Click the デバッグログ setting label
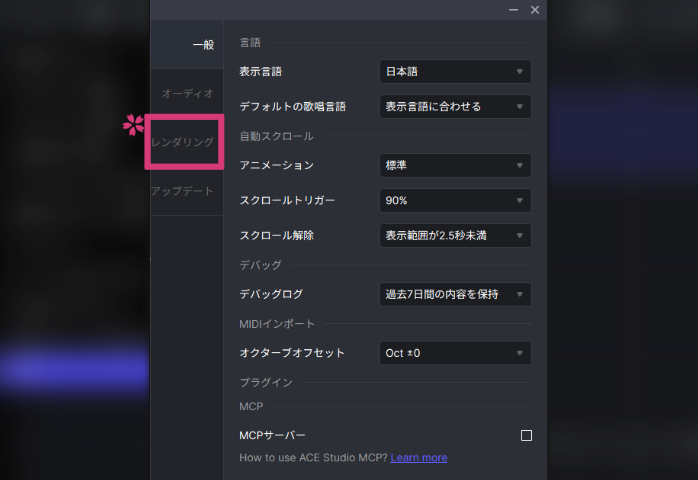Image resolution: width=698 pixels, height=480 pixels. click(270, 294)
